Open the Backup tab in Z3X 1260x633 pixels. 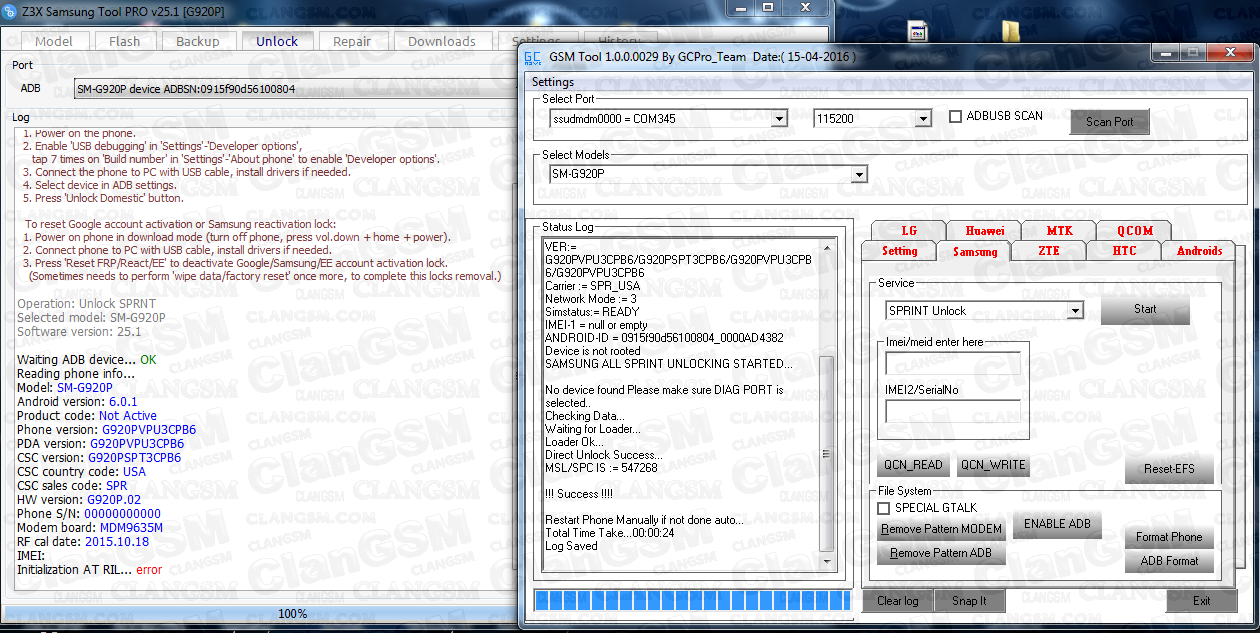[198, 41]
